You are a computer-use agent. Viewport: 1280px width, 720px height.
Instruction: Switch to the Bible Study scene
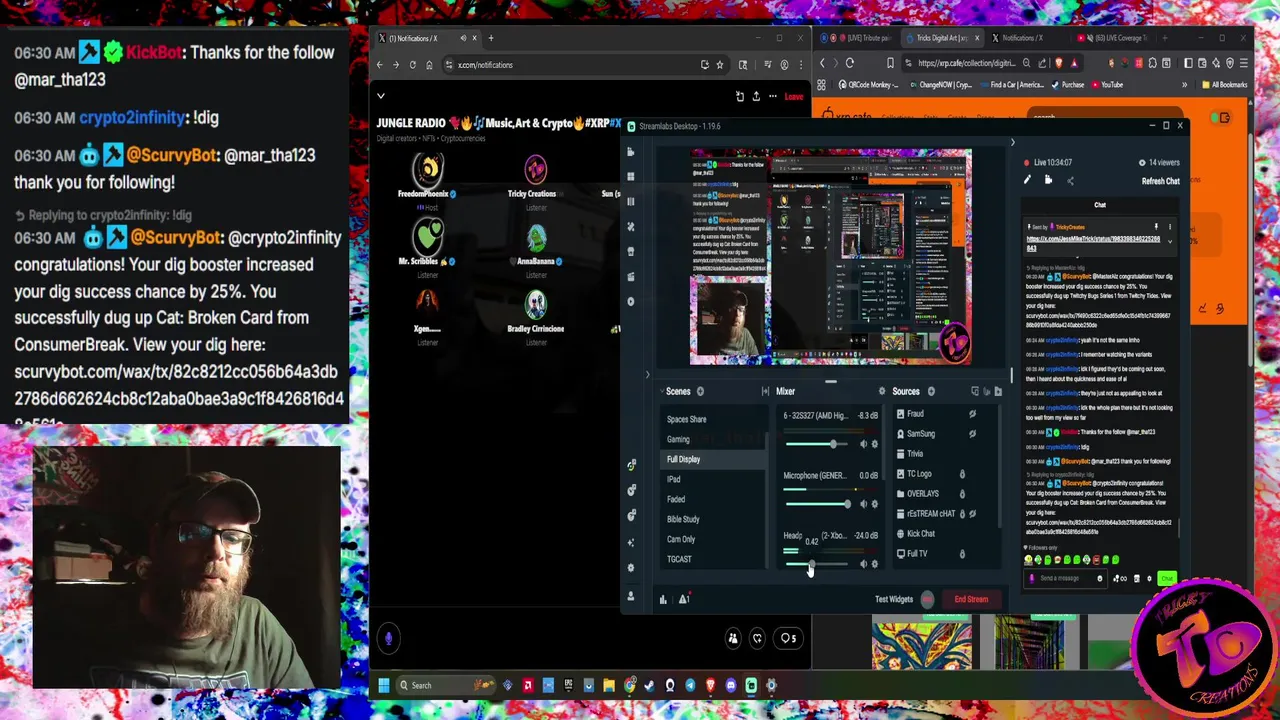click(x=683, y=519)
